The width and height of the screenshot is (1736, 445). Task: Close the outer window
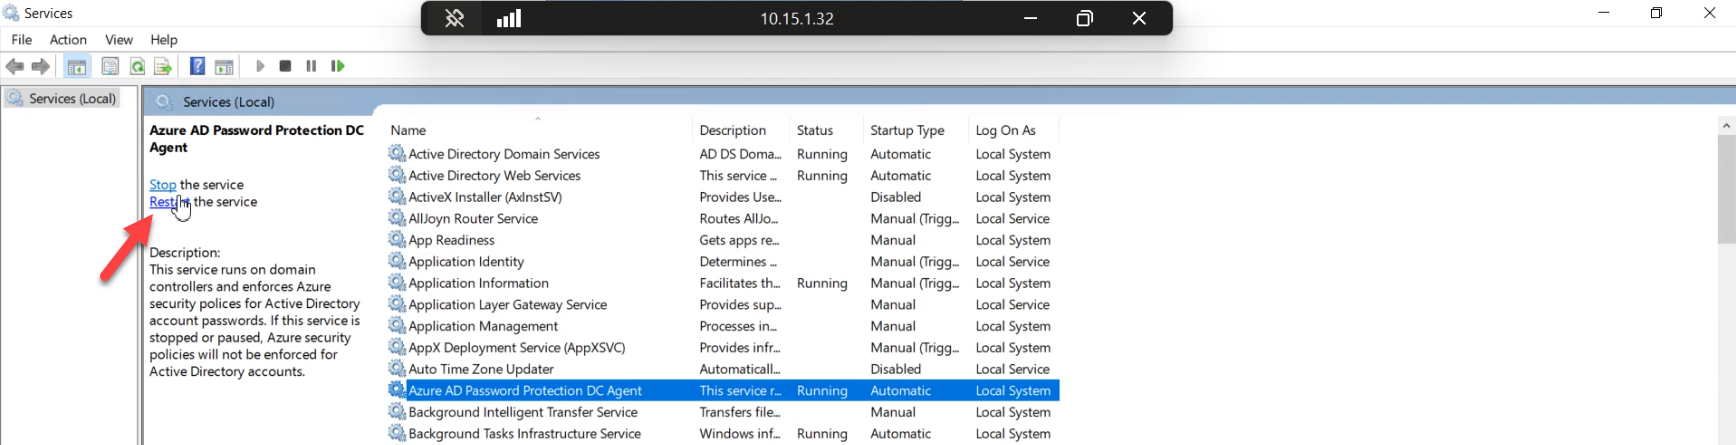click(1710, 13)
